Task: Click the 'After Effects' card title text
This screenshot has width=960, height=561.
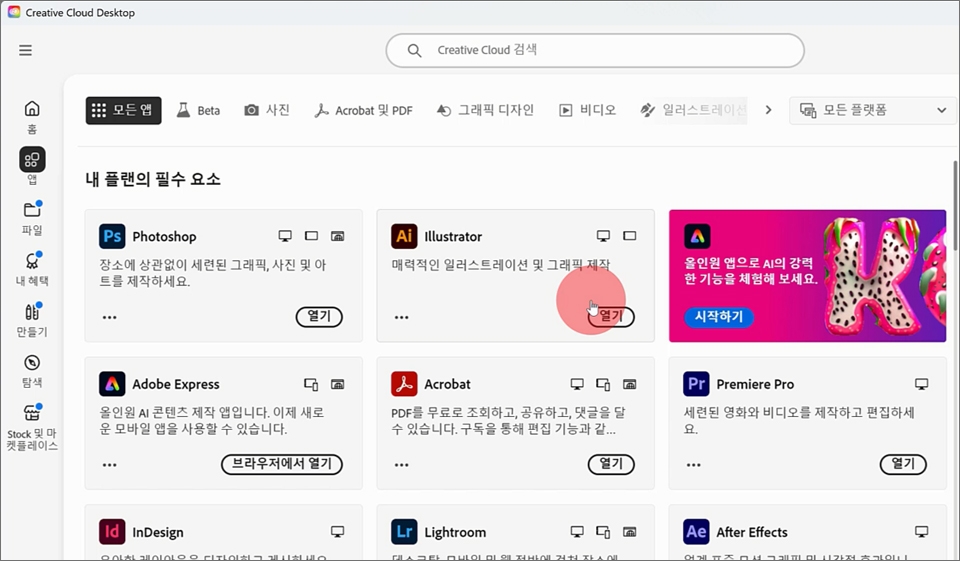Action: pyautogui.click(x=752, y=532)
